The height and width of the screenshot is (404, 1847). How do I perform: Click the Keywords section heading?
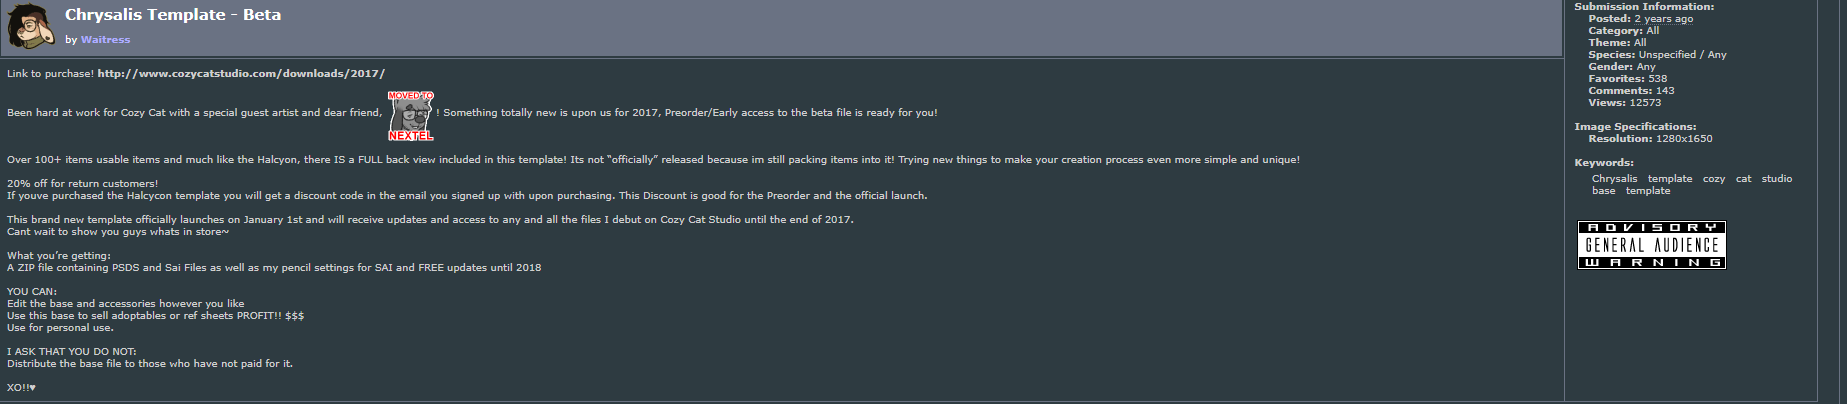click(1604, 163)
